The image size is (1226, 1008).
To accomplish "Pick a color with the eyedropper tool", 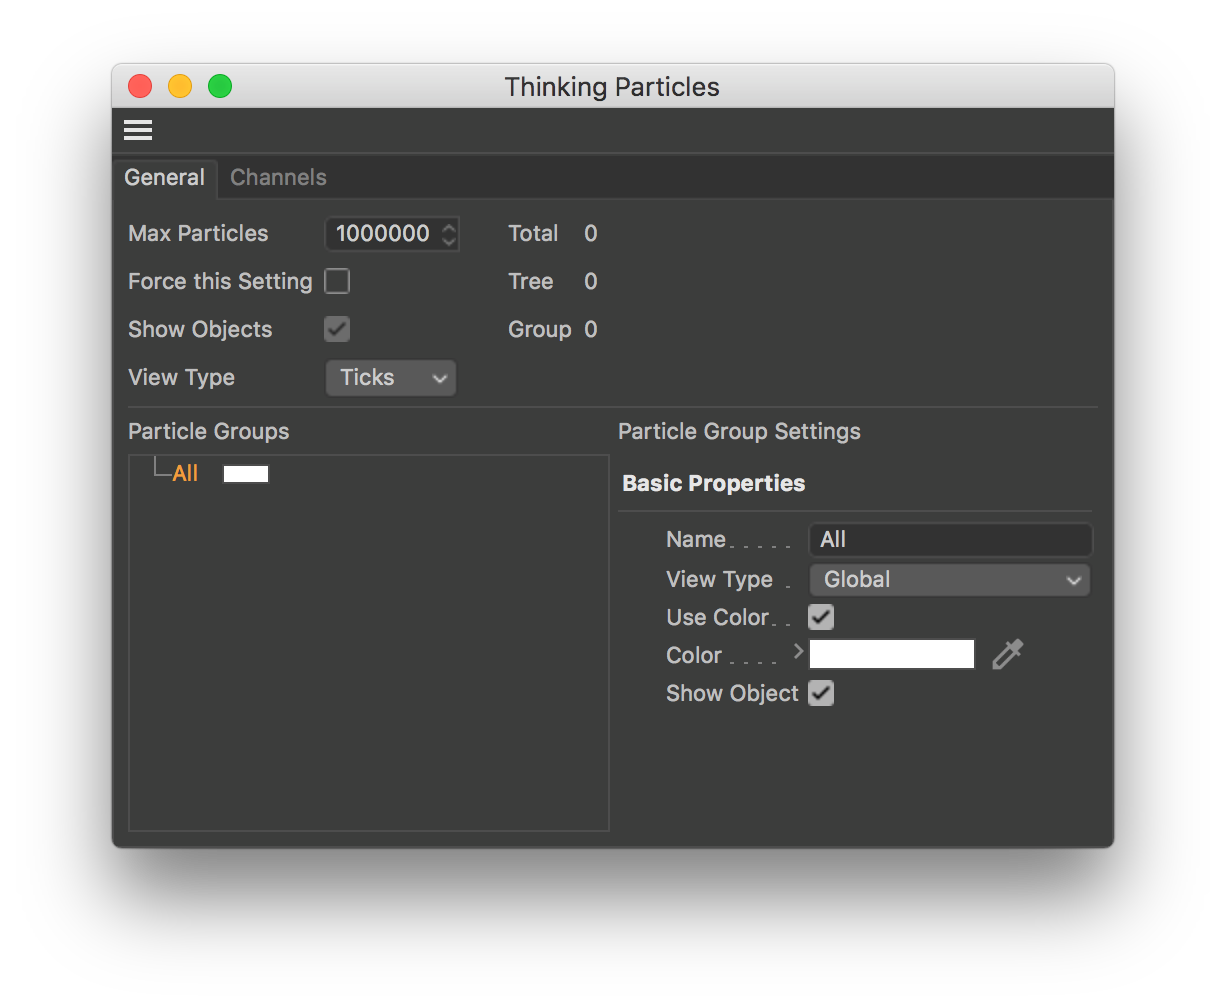I will click(x=1008, y=654).
